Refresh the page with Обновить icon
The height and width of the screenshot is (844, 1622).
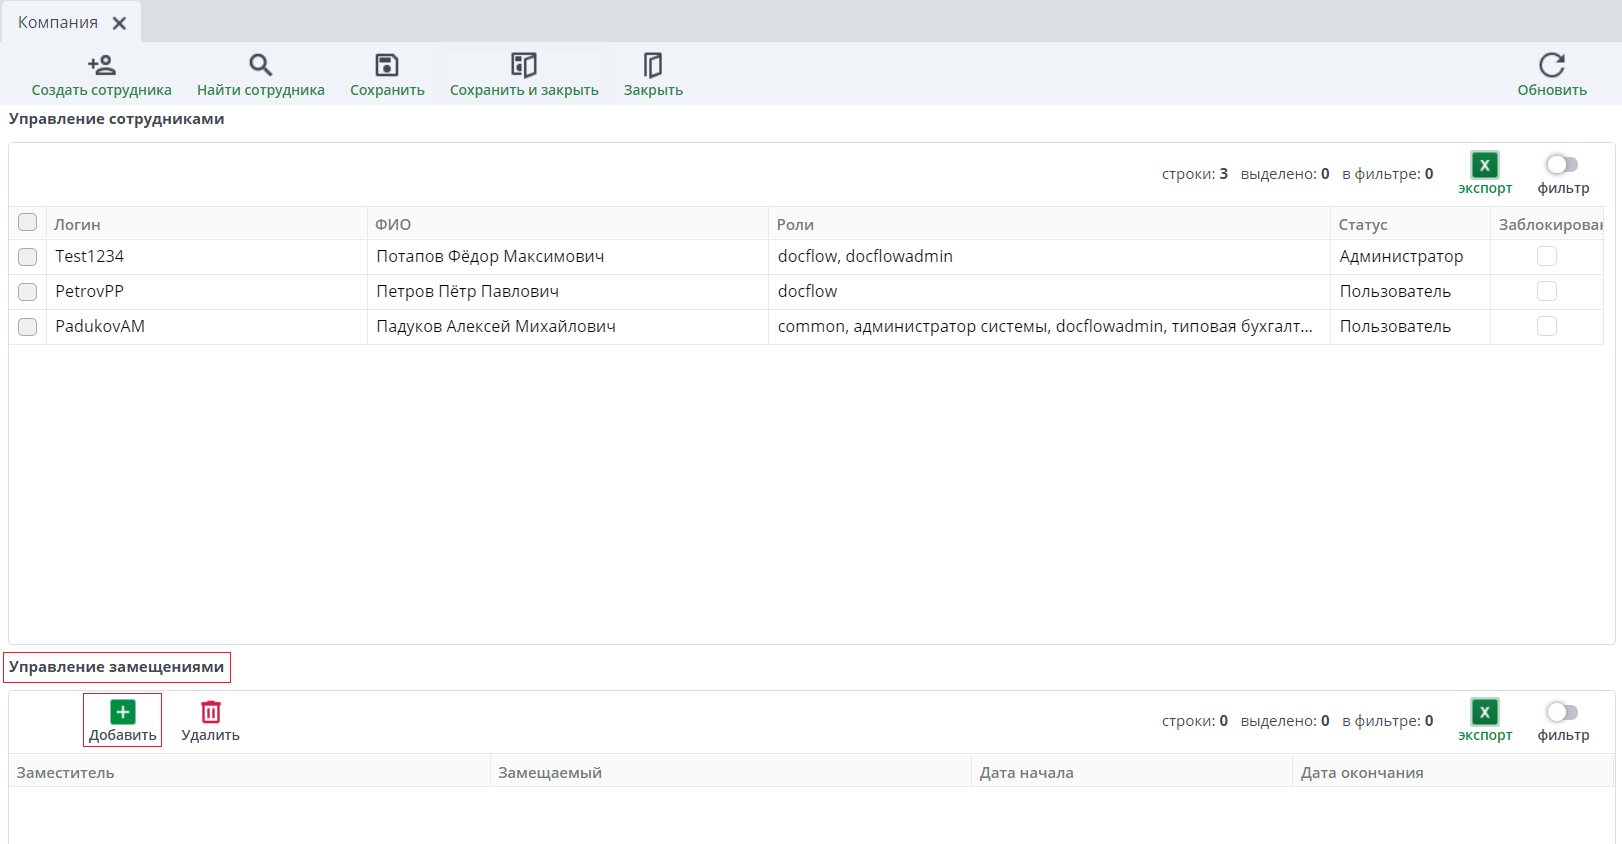pyautogui.click(x=1551, y=66)
